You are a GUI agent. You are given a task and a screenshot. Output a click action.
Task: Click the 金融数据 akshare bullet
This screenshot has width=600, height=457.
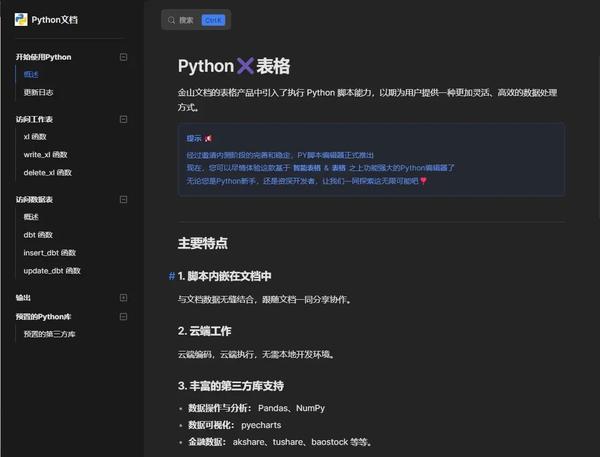(x=280, y=442)
